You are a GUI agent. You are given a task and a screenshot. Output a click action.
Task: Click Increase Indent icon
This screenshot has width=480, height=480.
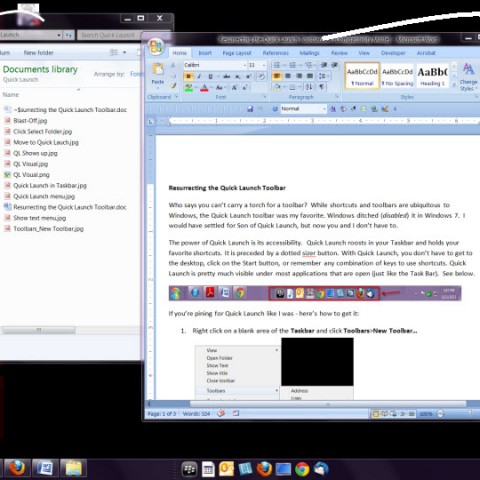(334, 65)
